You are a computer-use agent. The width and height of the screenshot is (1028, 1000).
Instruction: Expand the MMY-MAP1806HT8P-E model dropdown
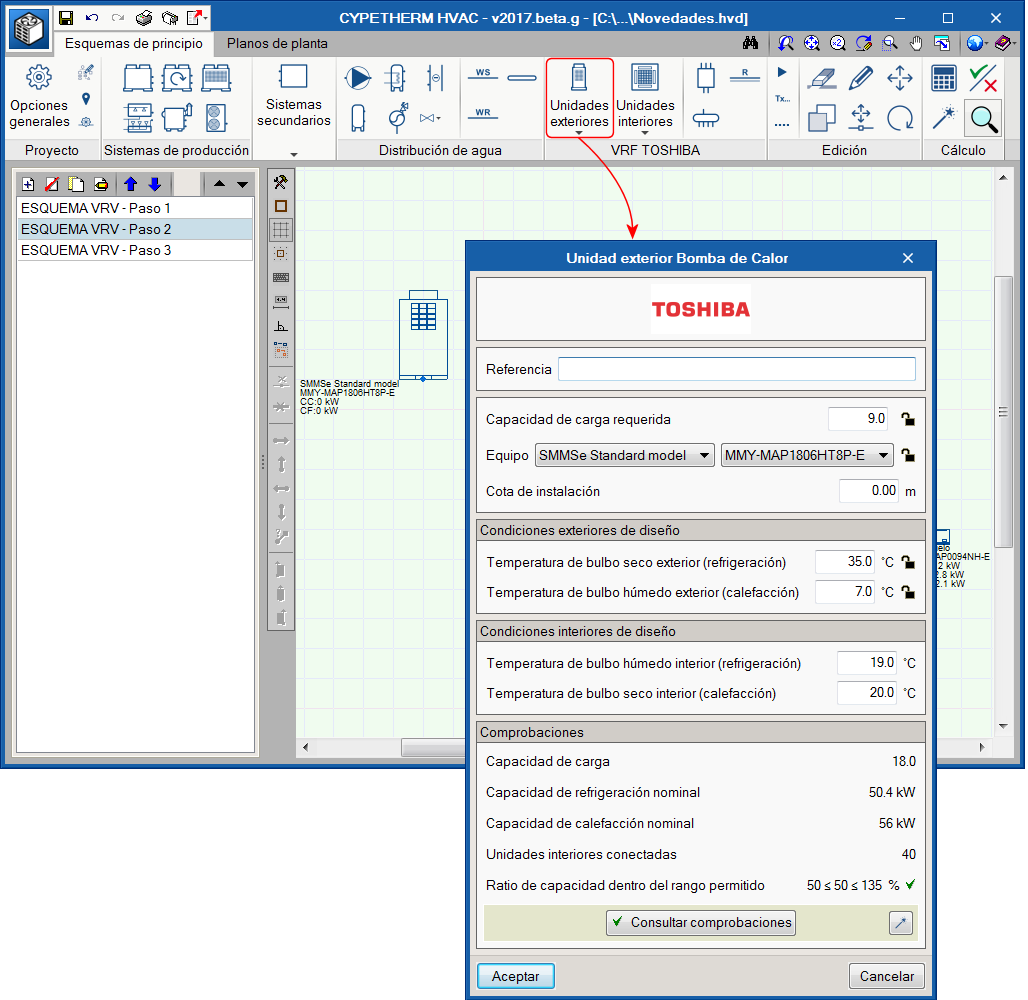click(x=806, y=456)
